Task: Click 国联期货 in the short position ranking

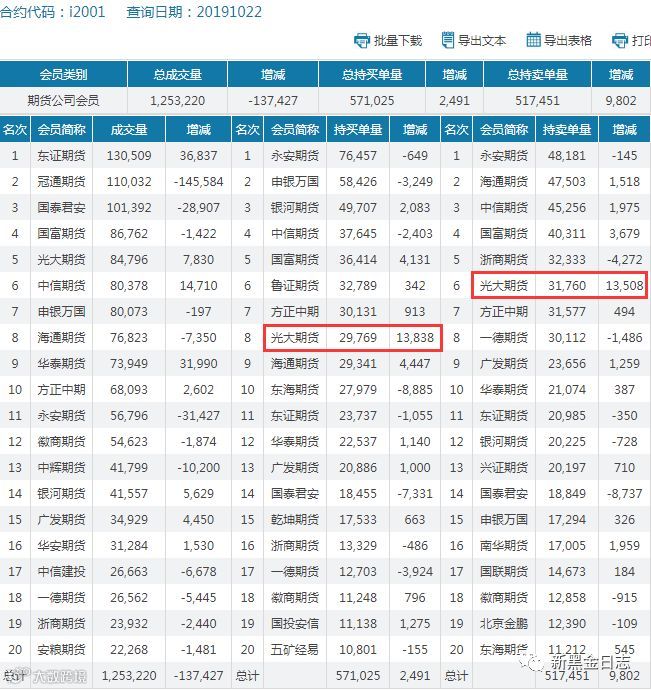Action: (504, 571)
